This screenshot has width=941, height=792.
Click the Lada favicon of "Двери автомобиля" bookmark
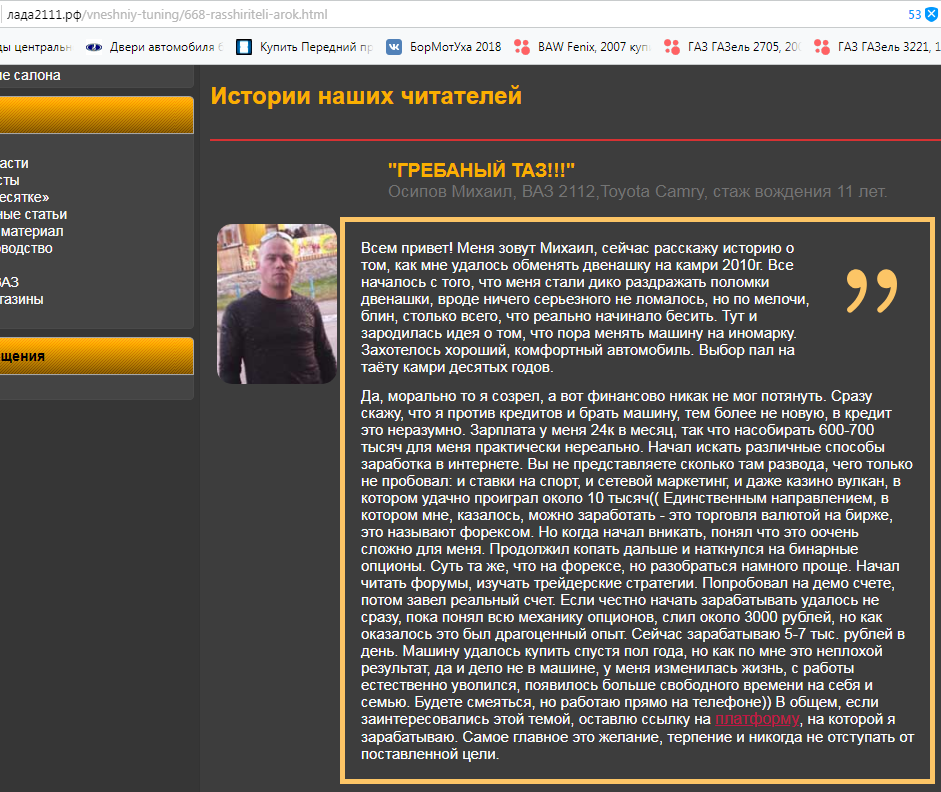94,46
